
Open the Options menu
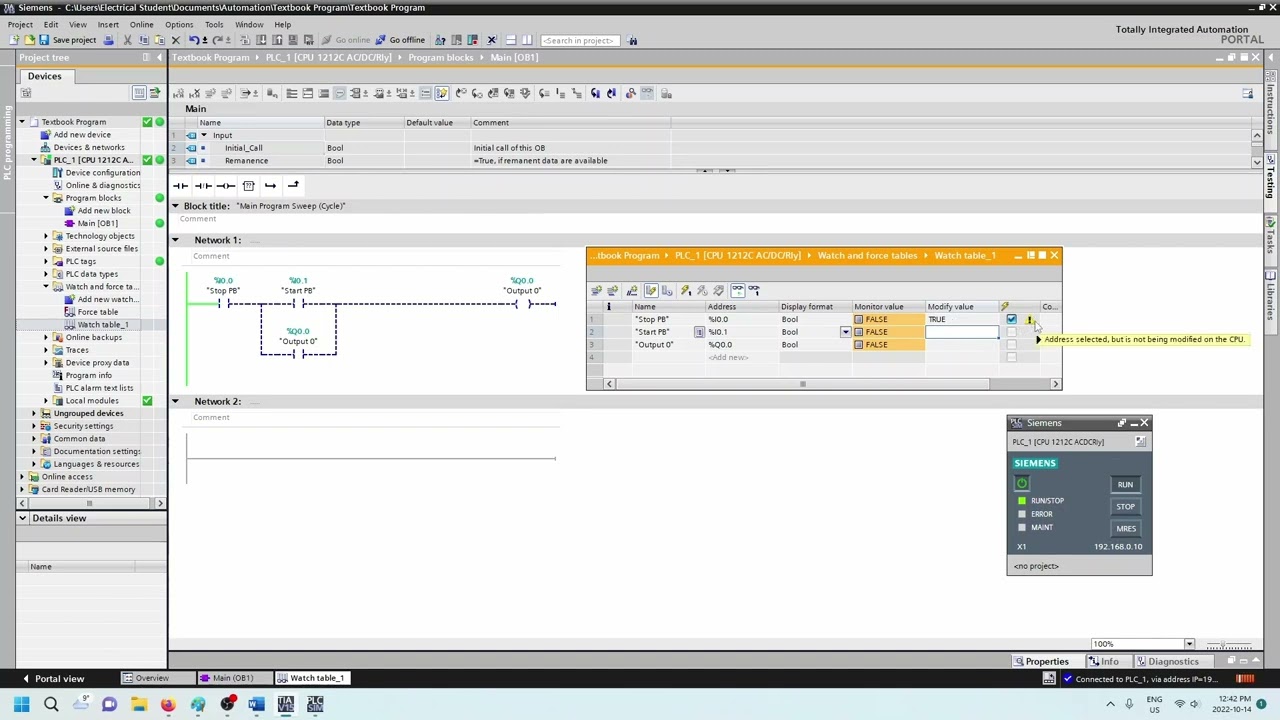179,24
